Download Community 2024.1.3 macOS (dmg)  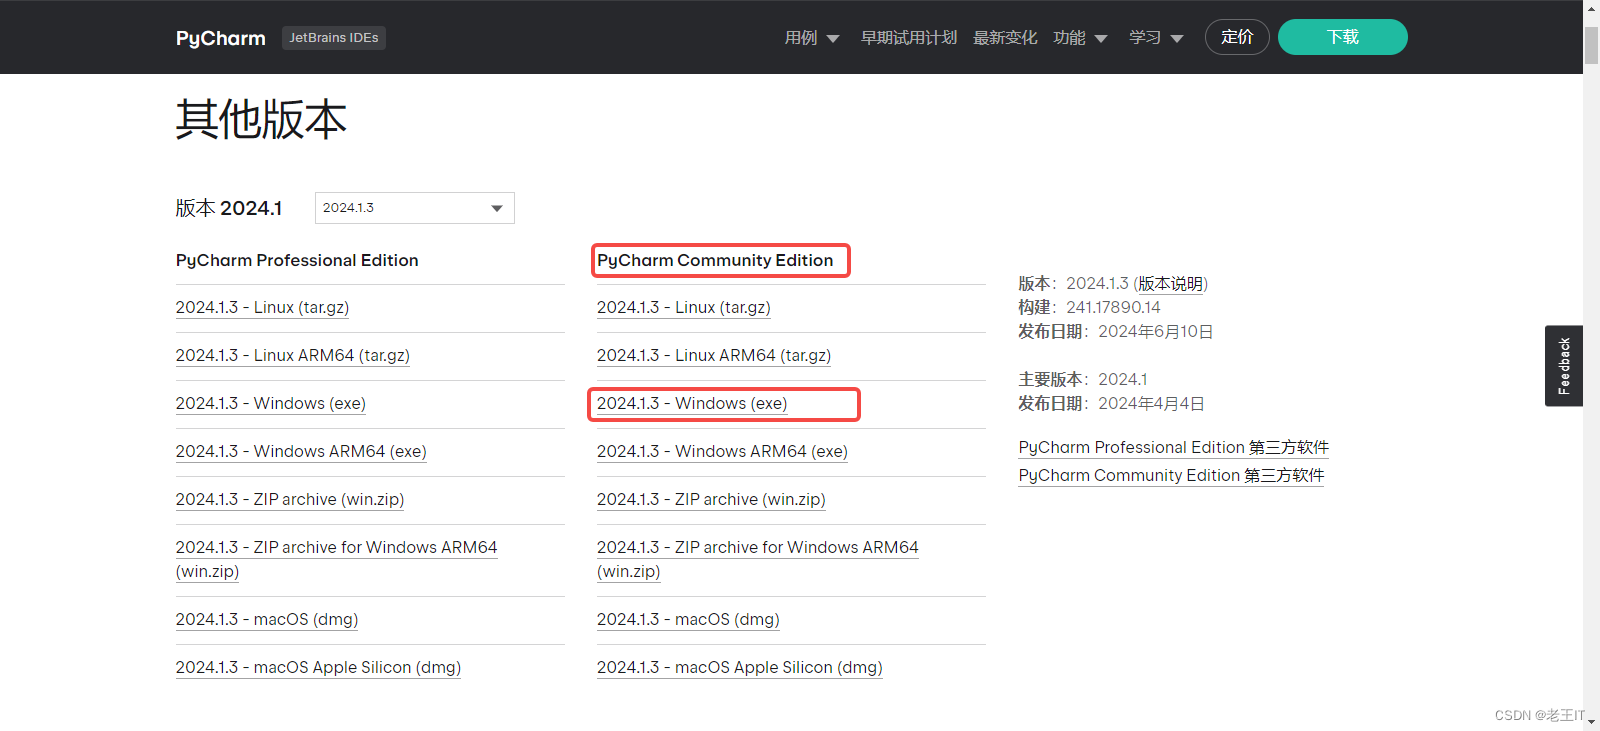(688, 620)
